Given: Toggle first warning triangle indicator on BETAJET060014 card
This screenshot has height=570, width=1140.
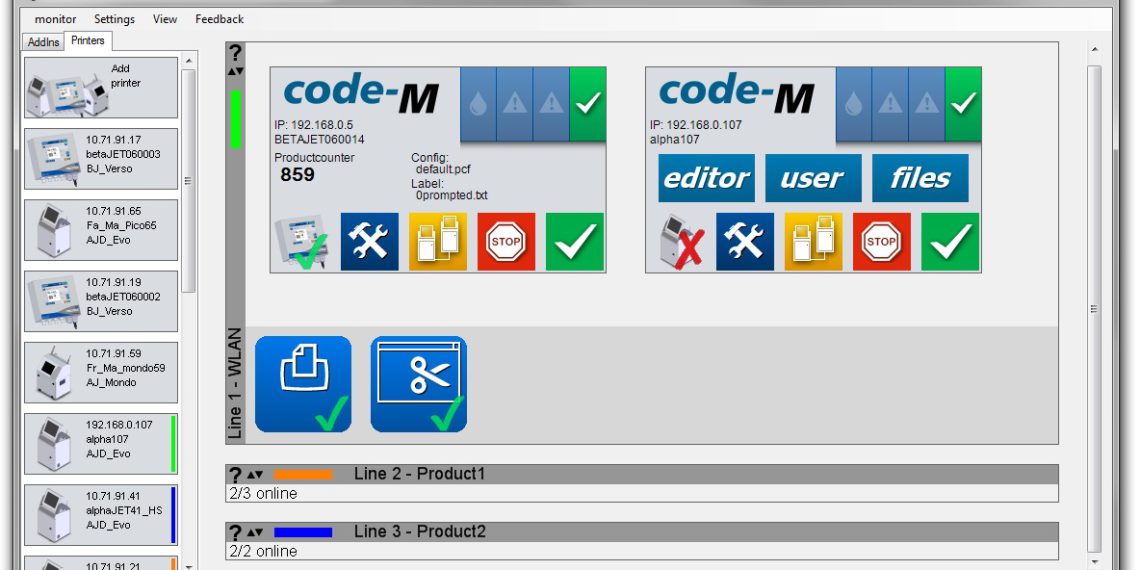Looking at the screenshot, I should (515, 104).
